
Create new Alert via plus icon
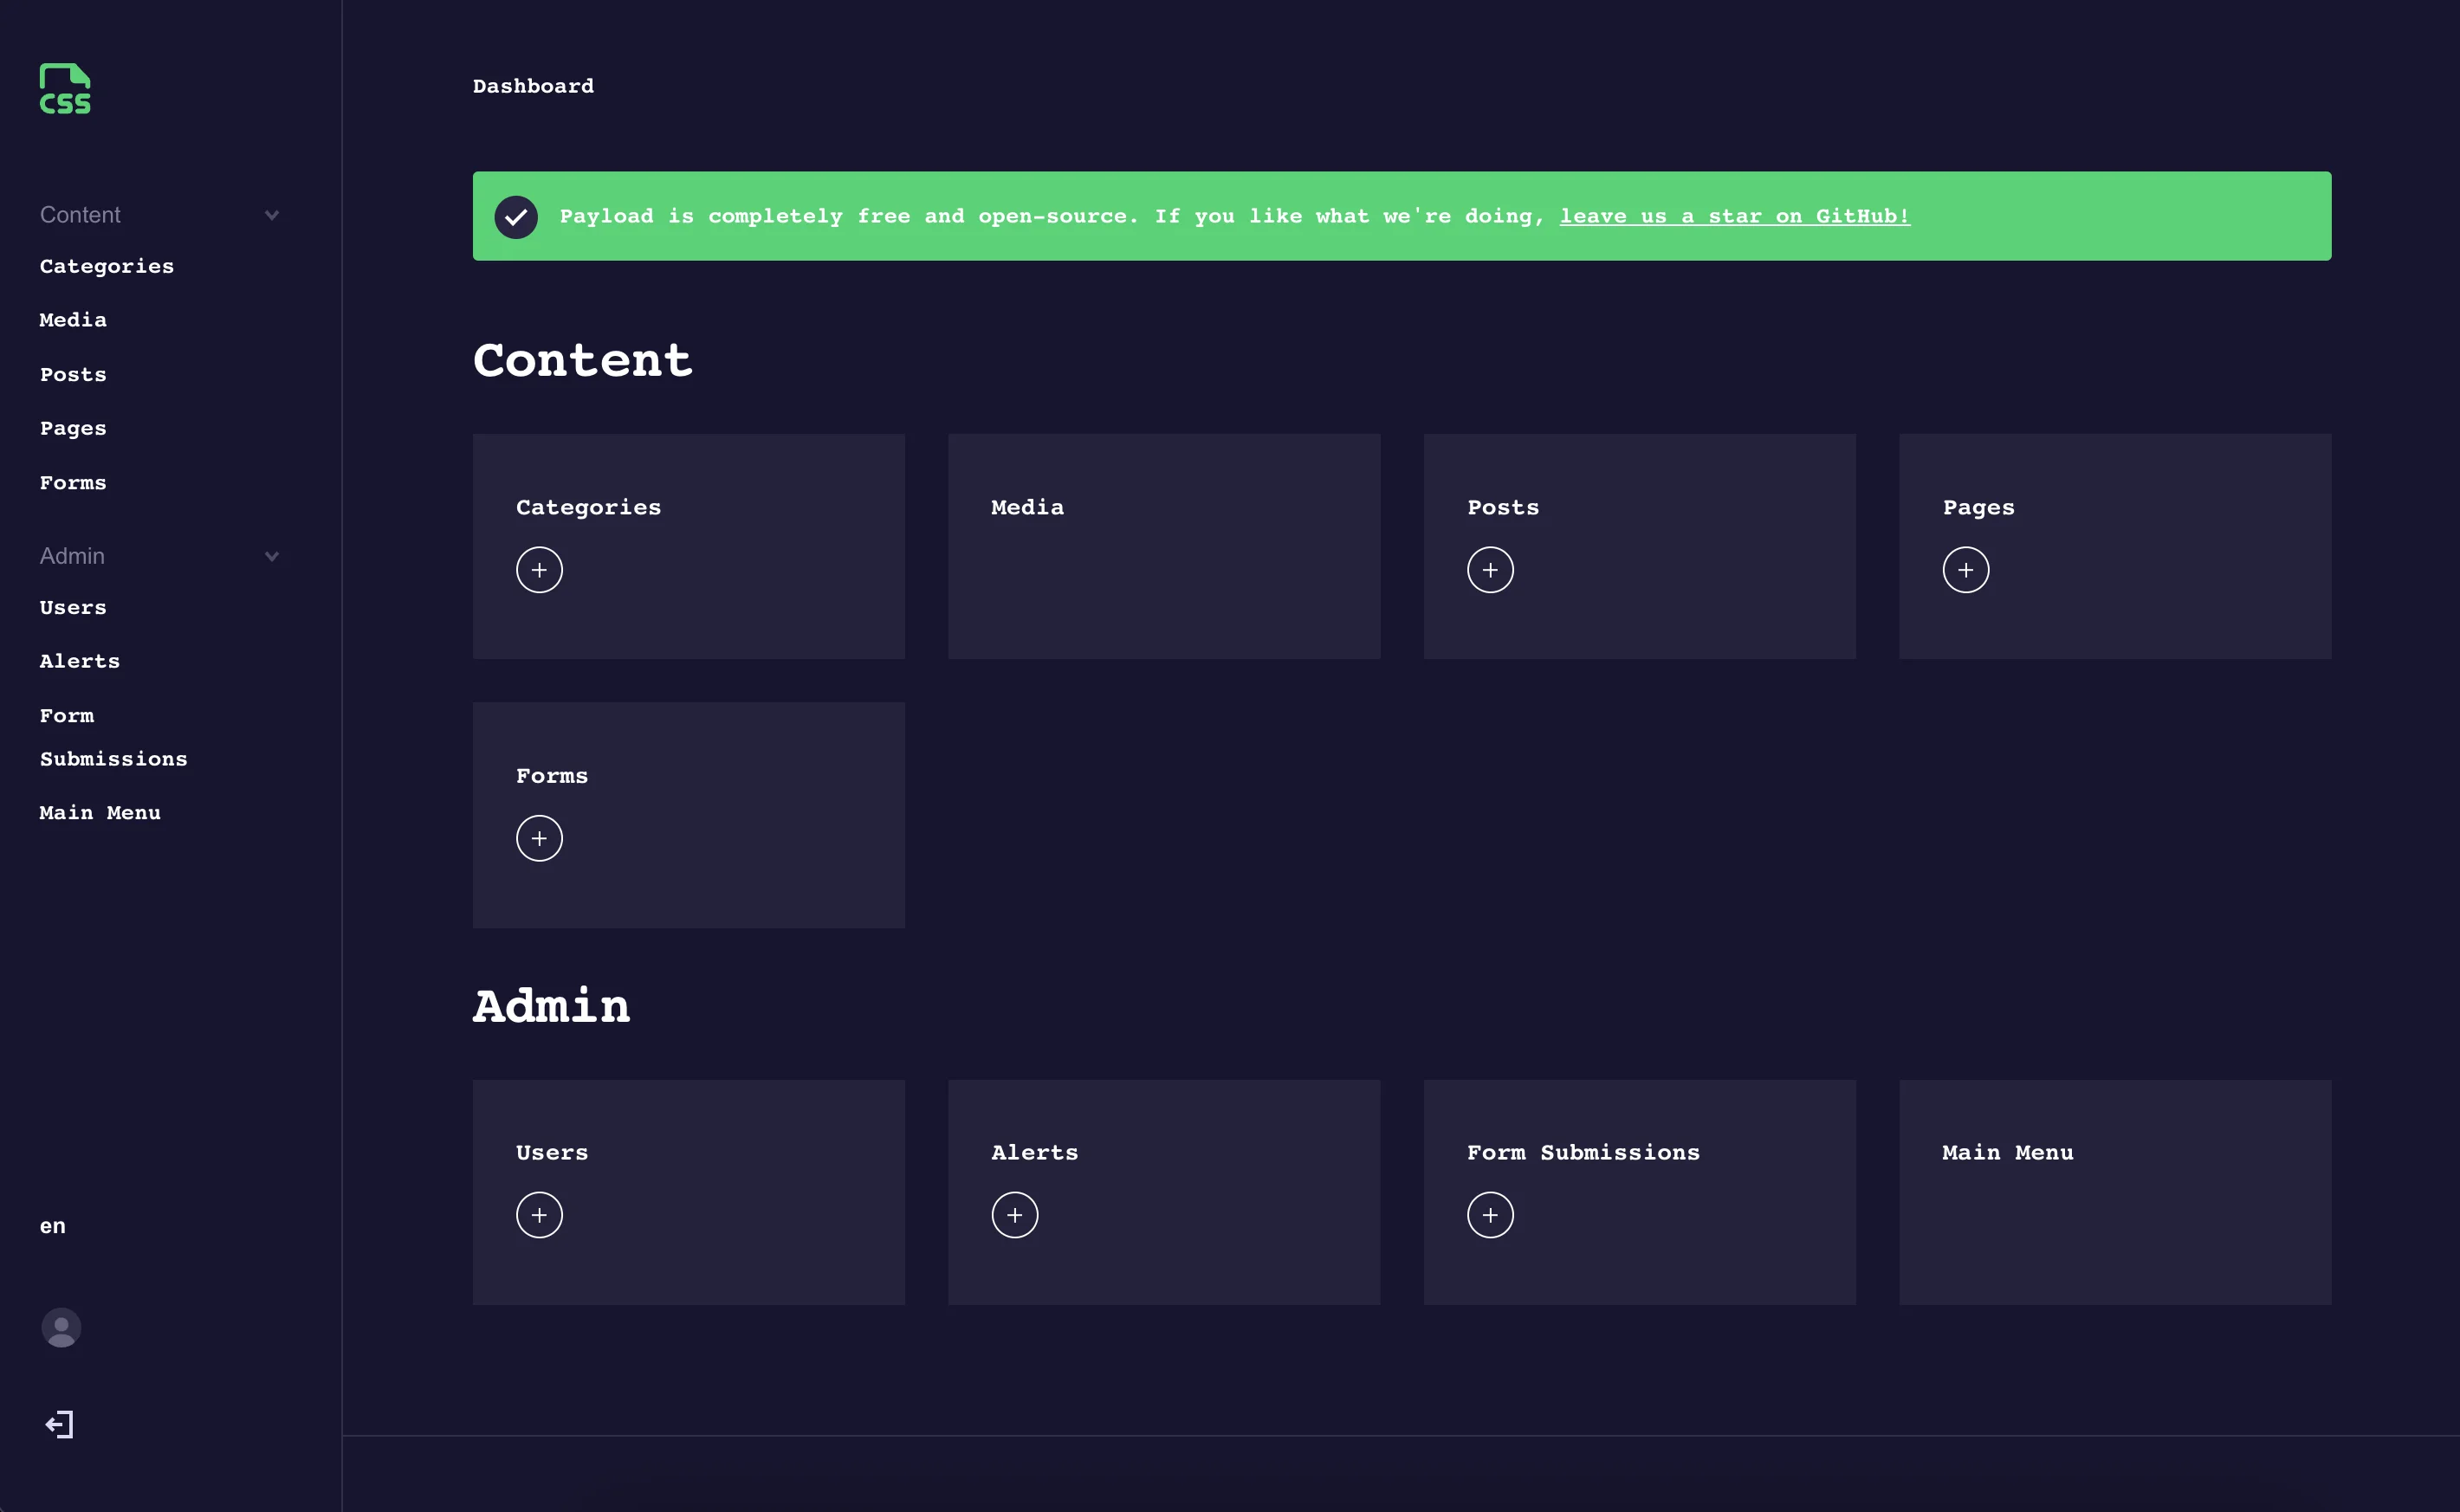click(x=1014, y=1215)
